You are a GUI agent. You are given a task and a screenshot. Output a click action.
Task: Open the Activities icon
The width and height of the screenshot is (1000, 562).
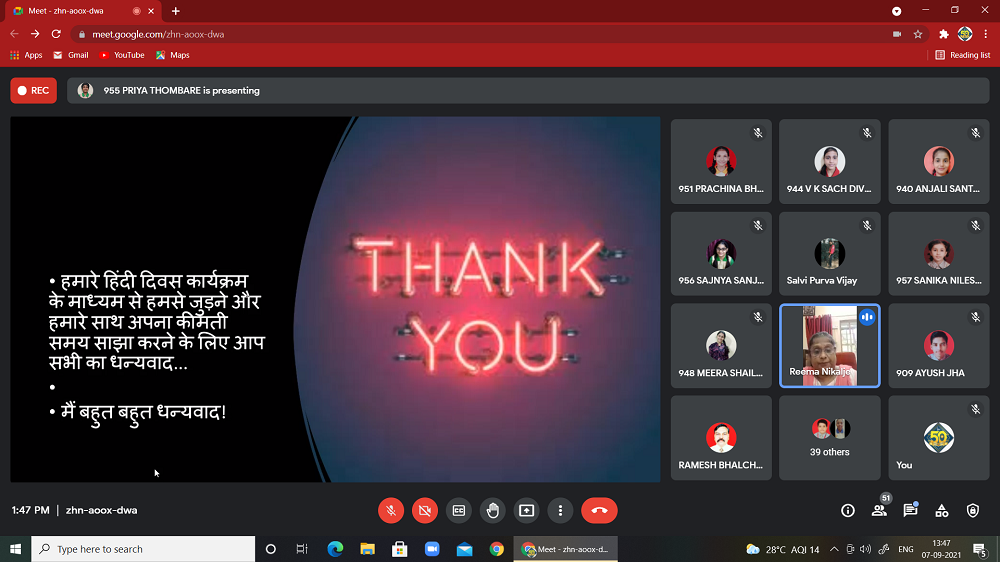pos(942,510)
